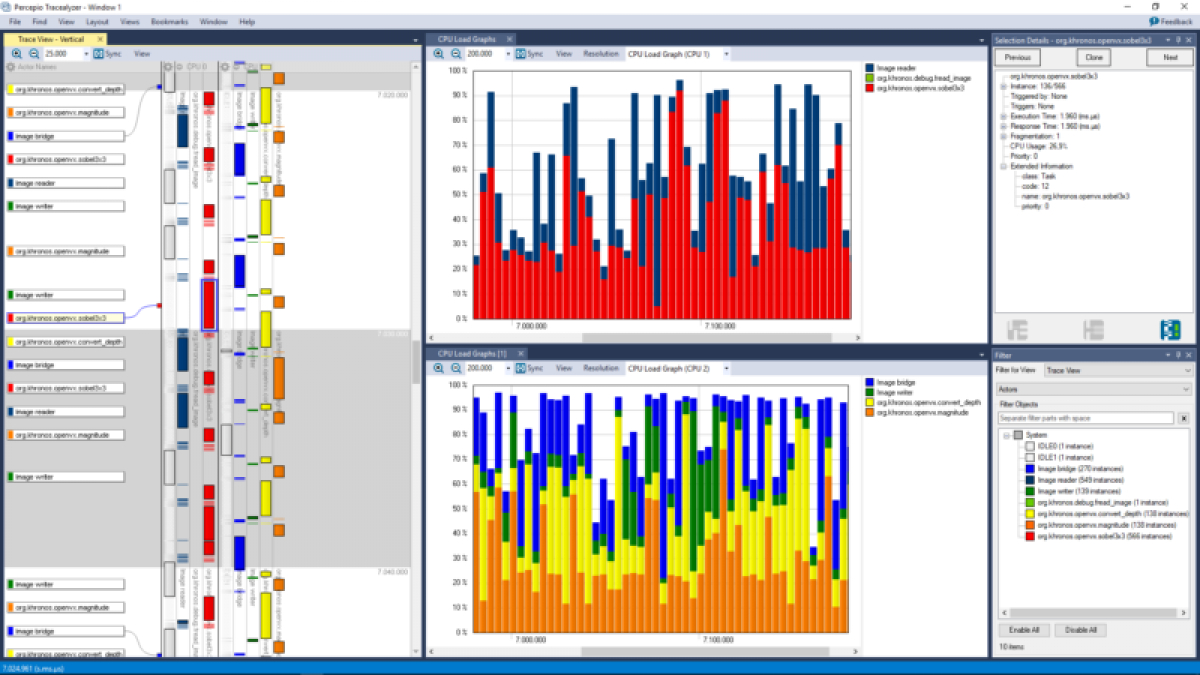Toggle the System checkbox in the Filter tree
This screenshot has width=1200, height=675.
[x=1019, y=434]
